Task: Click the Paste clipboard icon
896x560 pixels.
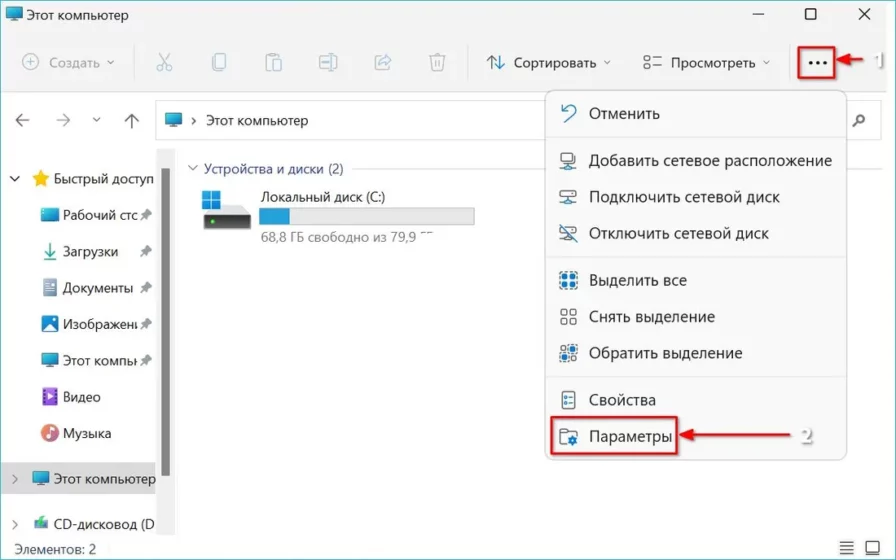Action: click(x=273, y=62)
